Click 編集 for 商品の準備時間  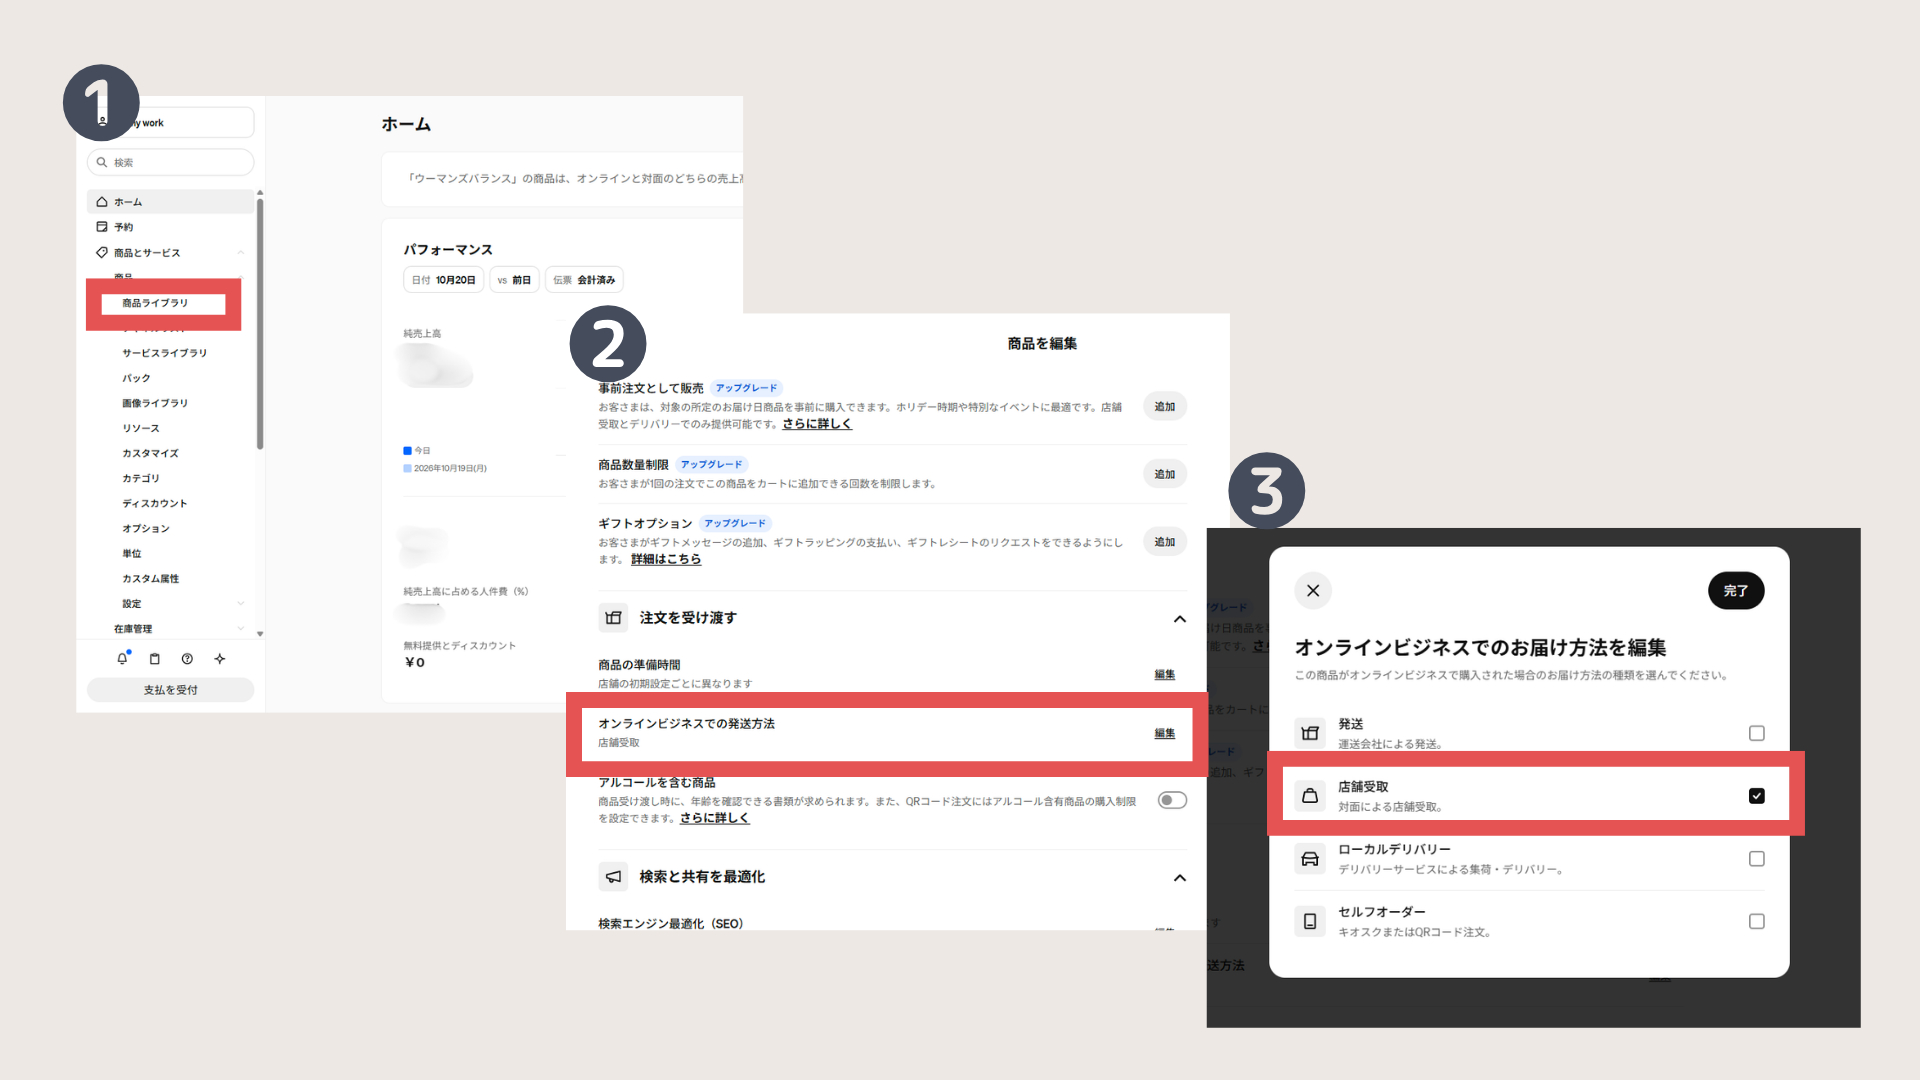tap(1165, 675)
